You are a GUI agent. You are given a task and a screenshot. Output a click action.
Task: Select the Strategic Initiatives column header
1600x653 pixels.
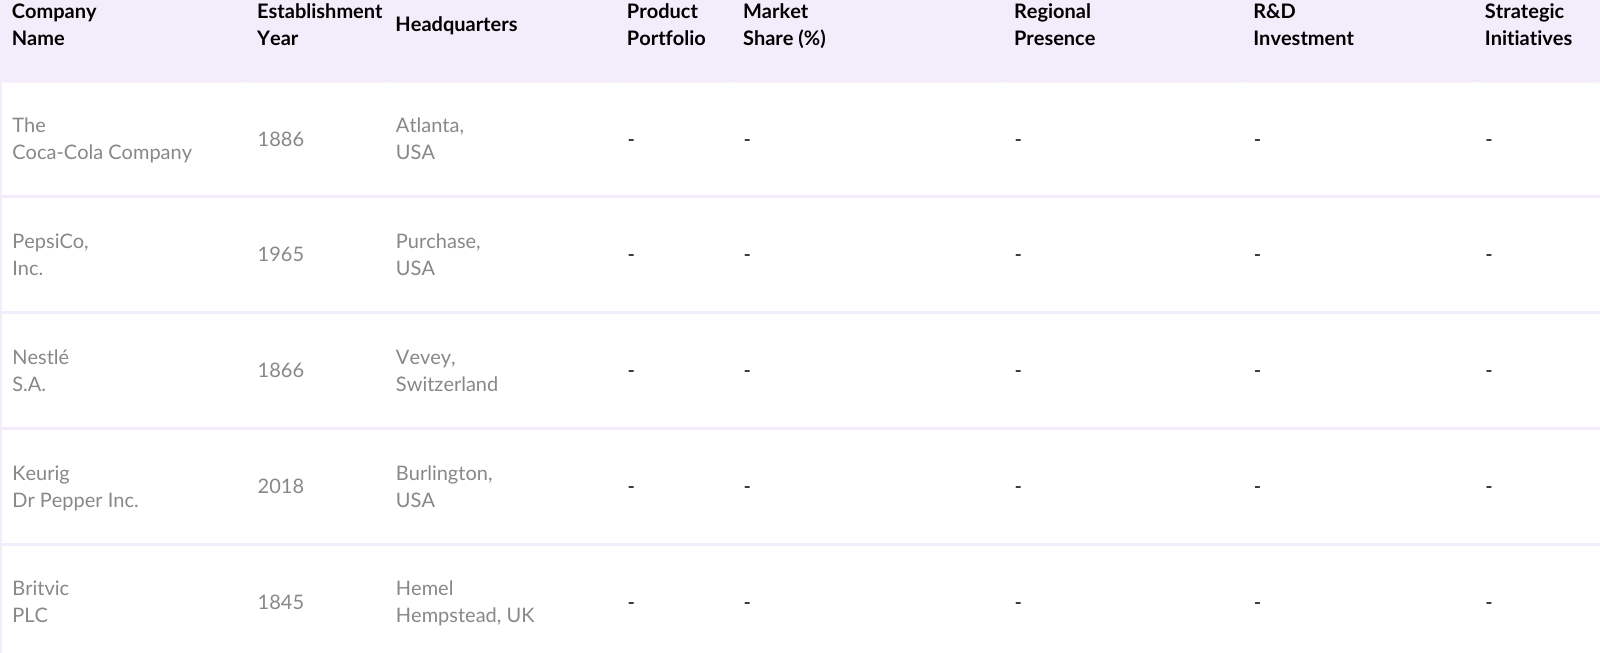(1527, 25)
